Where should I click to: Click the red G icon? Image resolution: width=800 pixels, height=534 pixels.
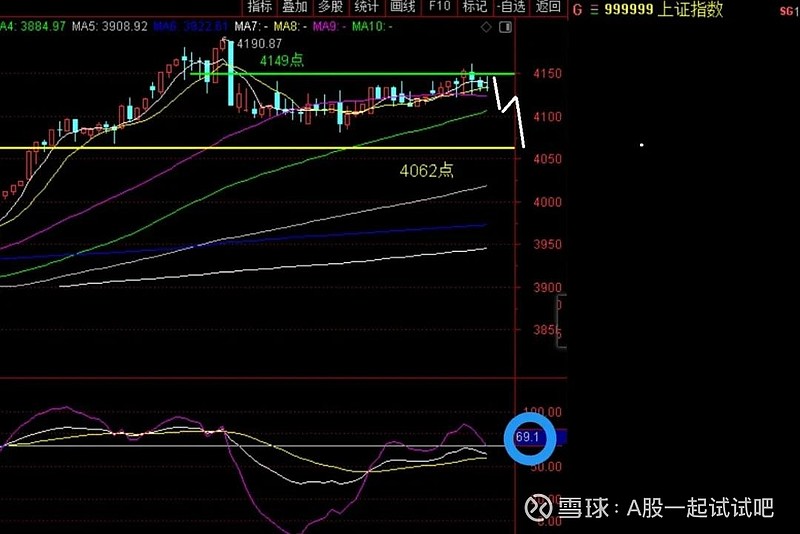coord(577,10)
